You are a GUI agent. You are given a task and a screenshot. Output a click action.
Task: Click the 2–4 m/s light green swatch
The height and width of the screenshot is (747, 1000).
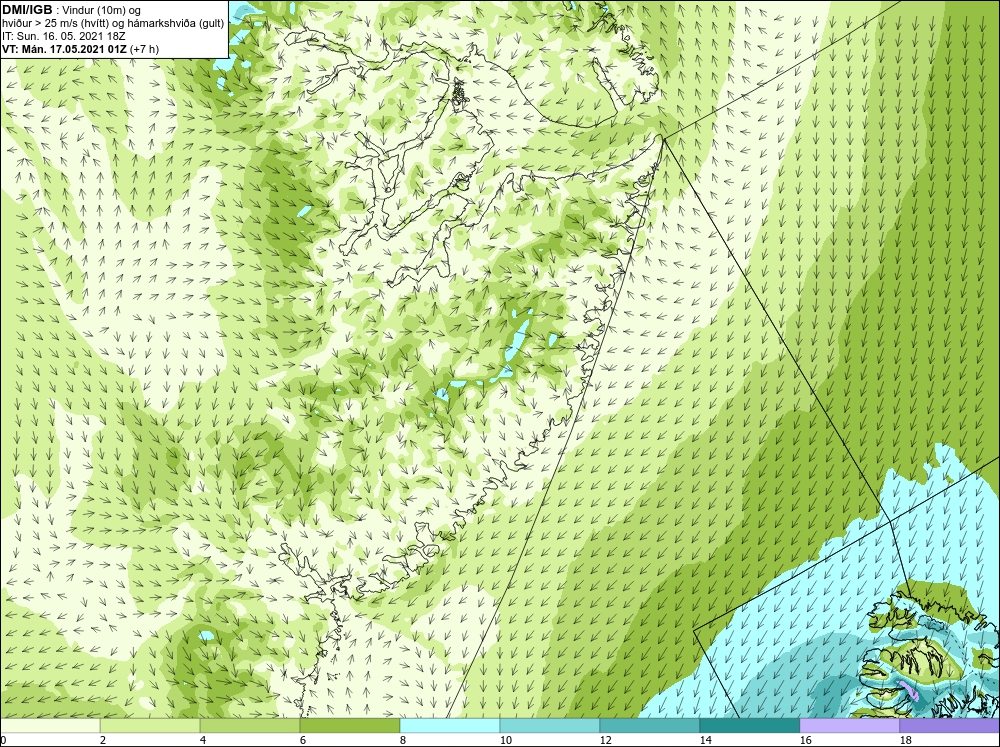tap(150, 726)
